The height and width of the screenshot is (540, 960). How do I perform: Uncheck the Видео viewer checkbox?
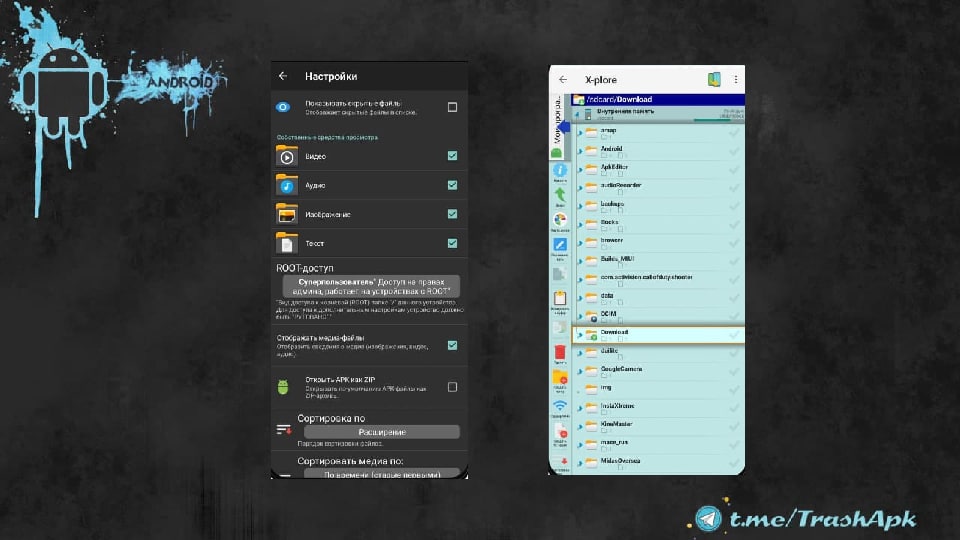pos(452,156)
